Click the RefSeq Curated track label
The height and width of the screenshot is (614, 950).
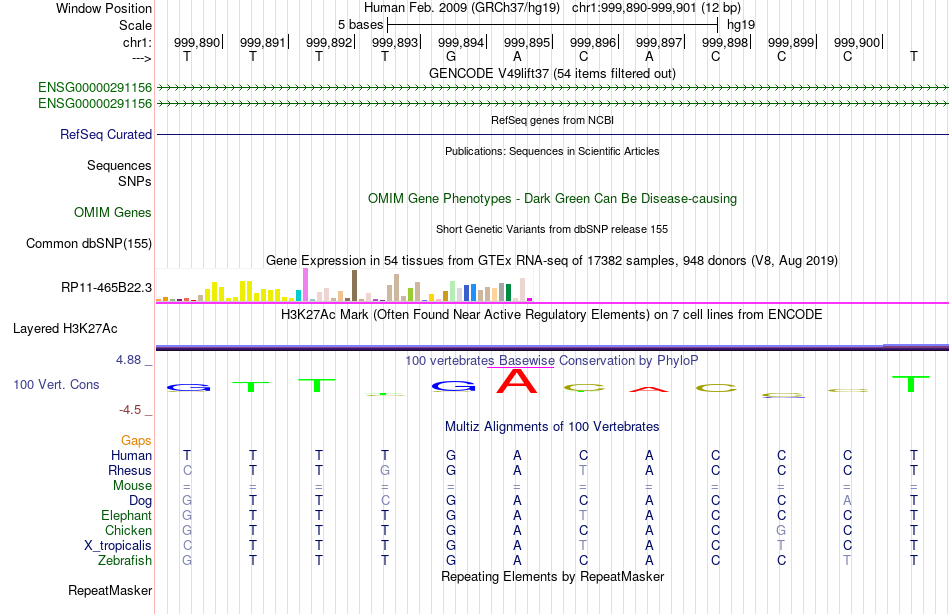click(106, 135)
